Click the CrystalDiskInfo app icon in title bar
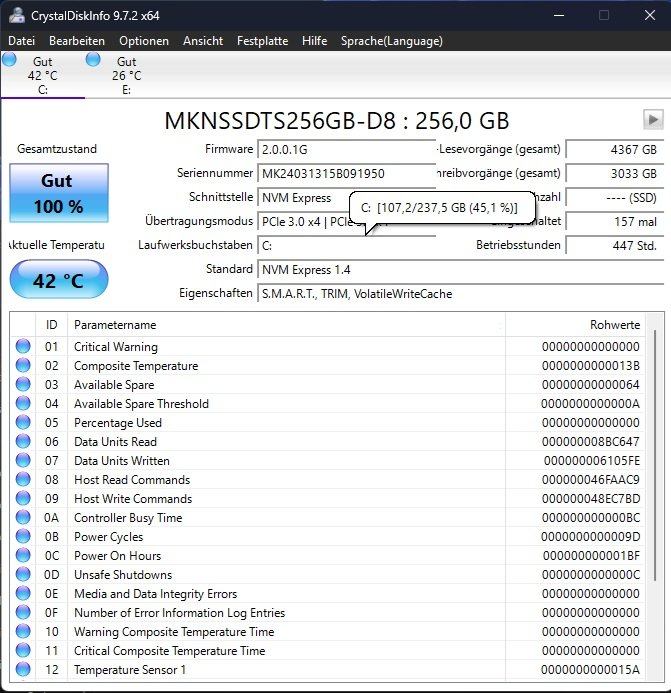The width and height of the screenshot is (671, 693). point(17,15)
